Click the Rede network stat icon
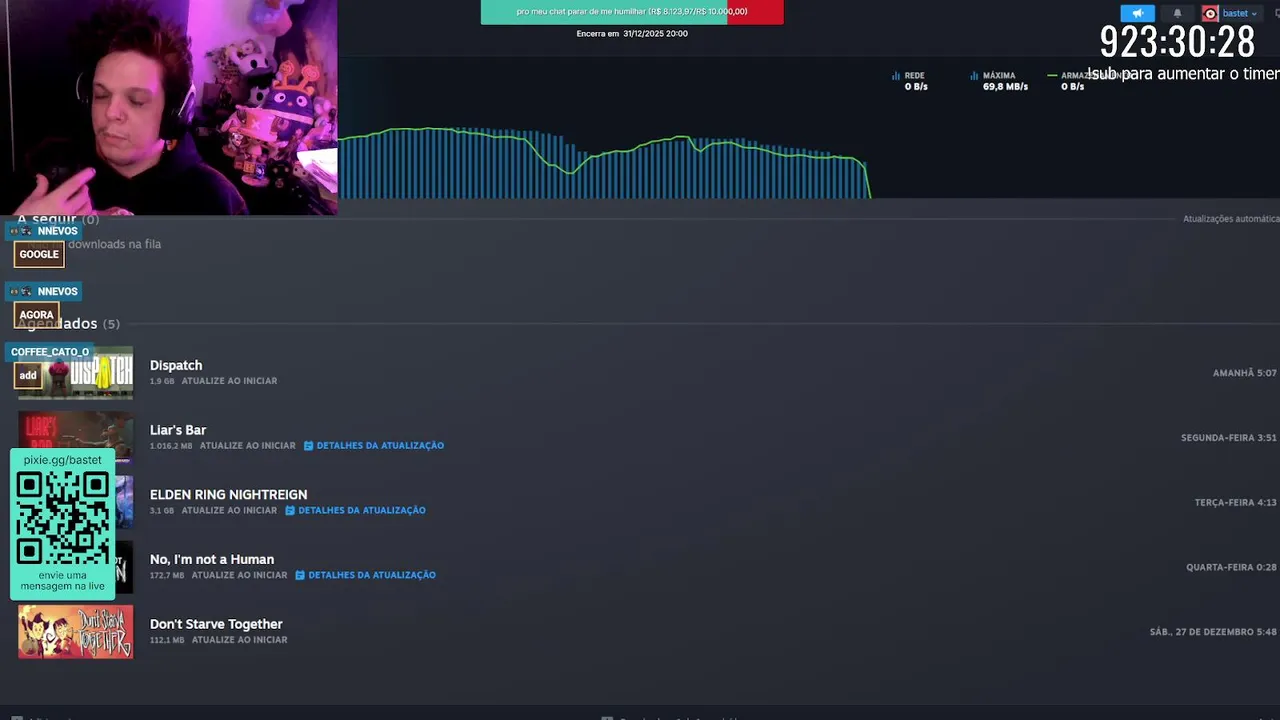The width and height of the screenshot is (1280, 720). [896, 76]
